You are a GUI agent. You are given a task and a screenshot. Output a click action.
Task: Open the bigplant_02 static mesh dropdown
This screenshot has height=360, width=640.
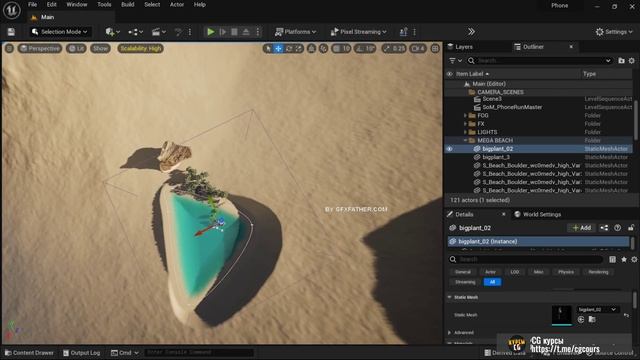[x=598, y=310]
